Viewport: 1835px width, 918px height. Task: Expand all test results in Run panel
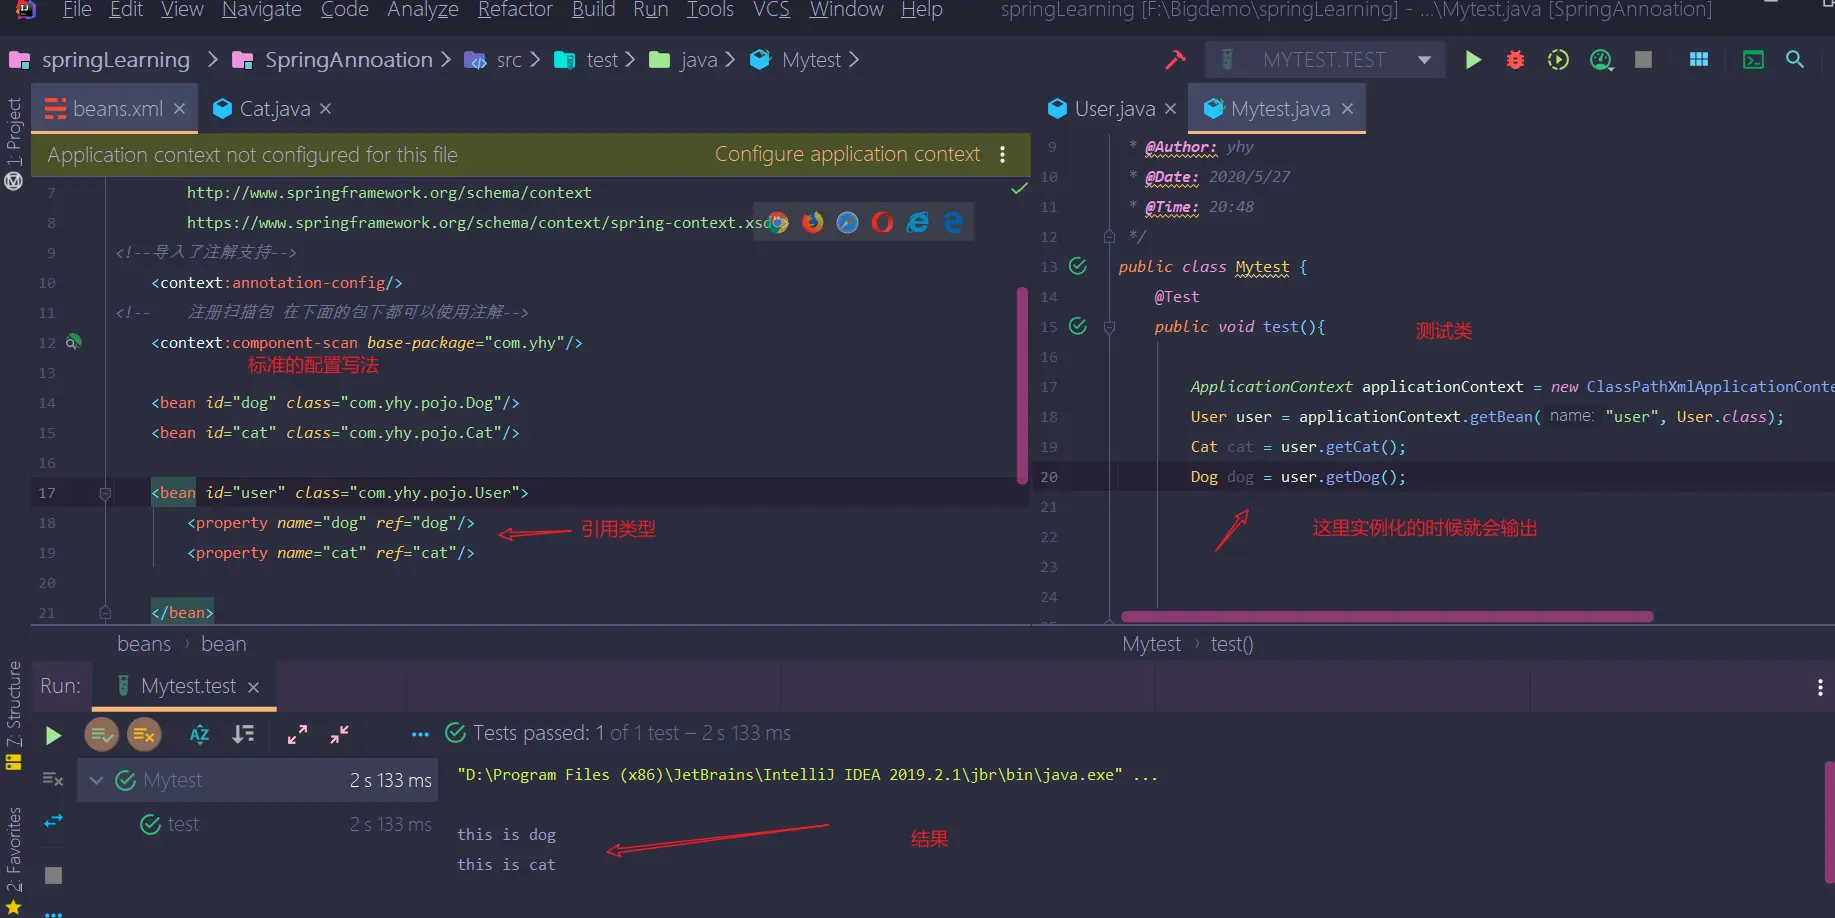click(x=297, y=735)
